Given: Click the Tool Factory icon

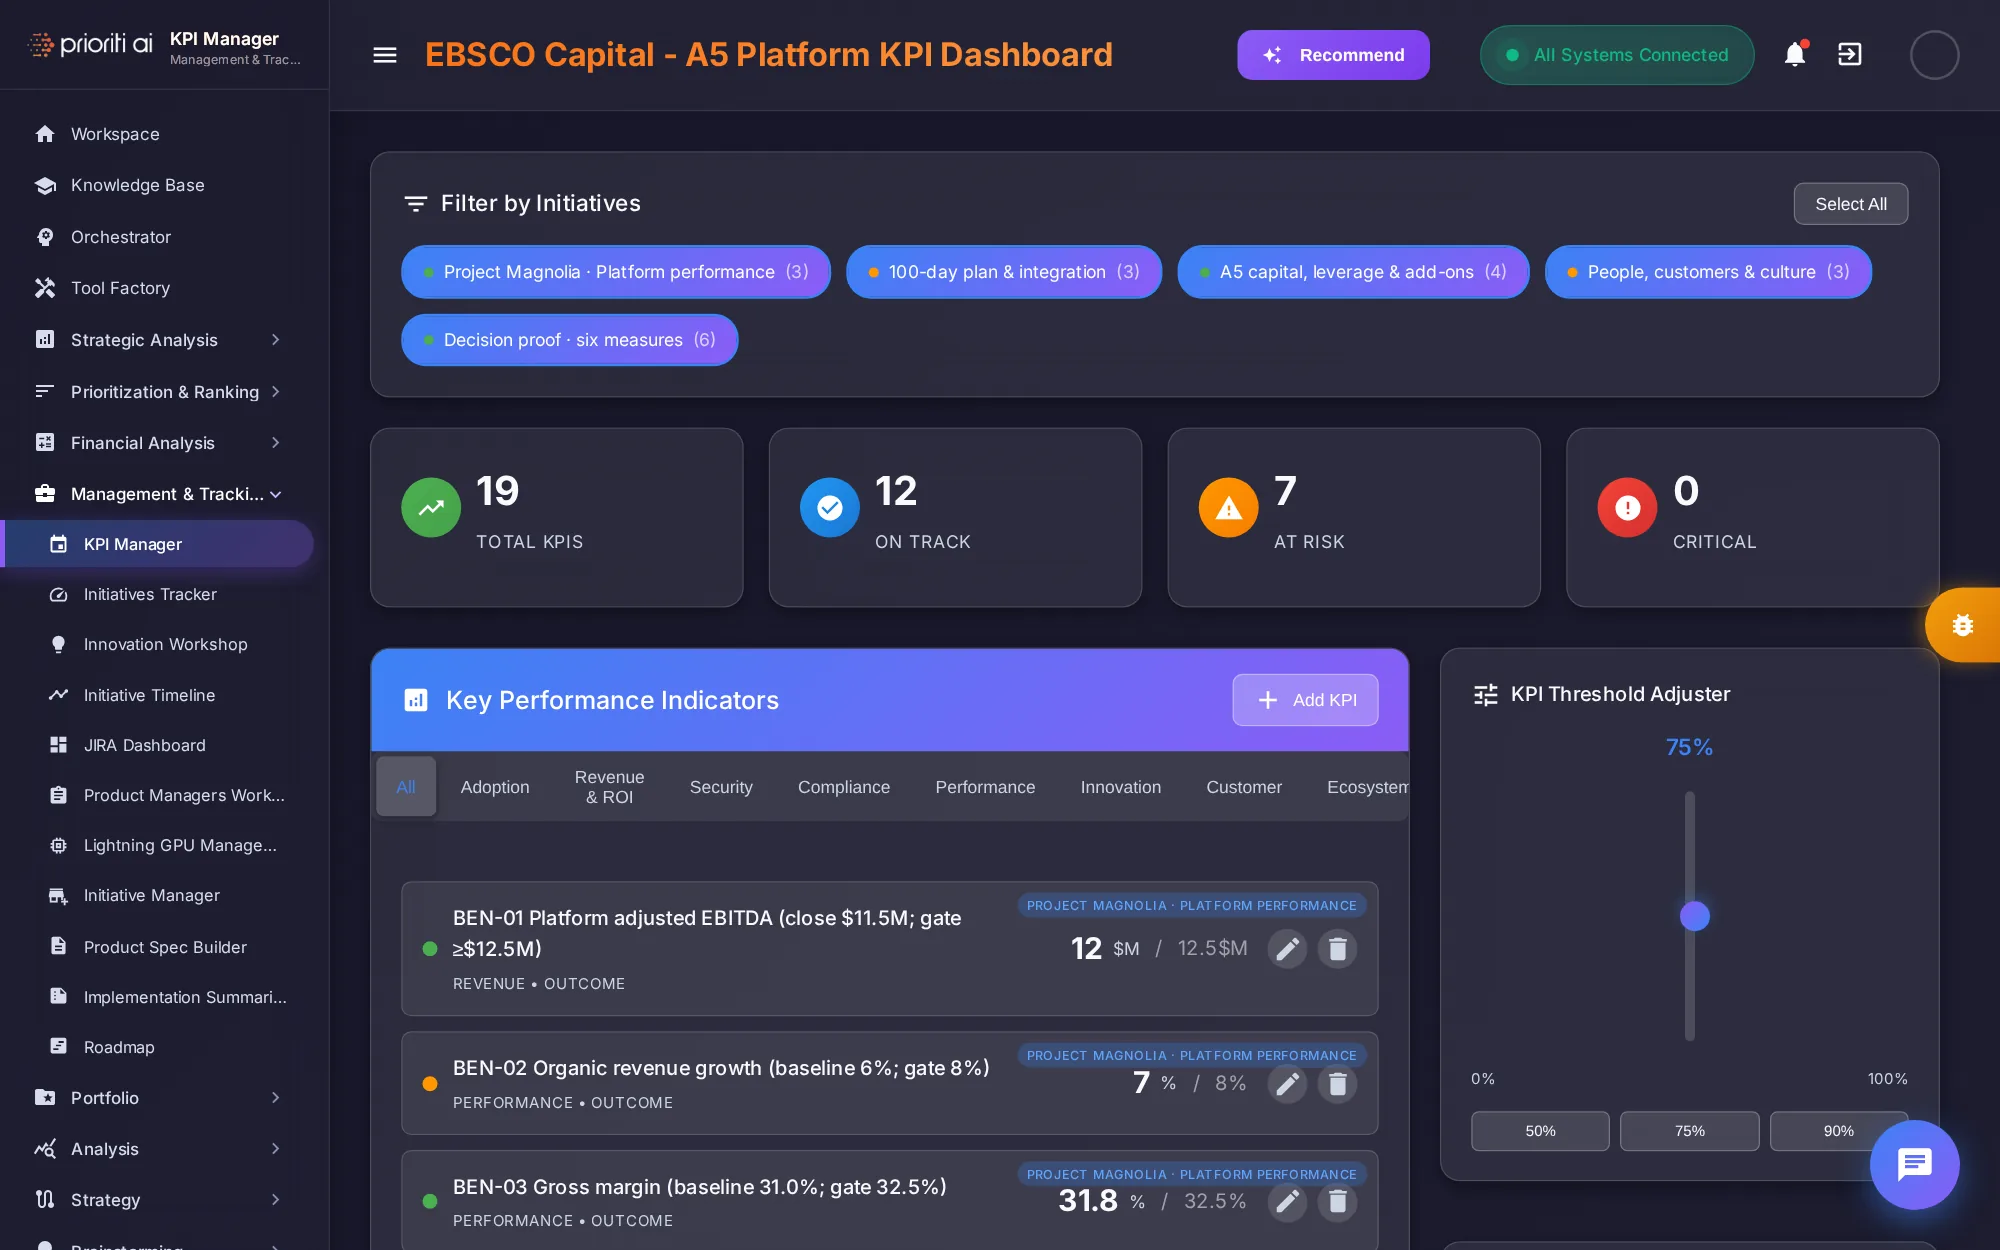Looking at the screenshot, I should pos(45,288).
